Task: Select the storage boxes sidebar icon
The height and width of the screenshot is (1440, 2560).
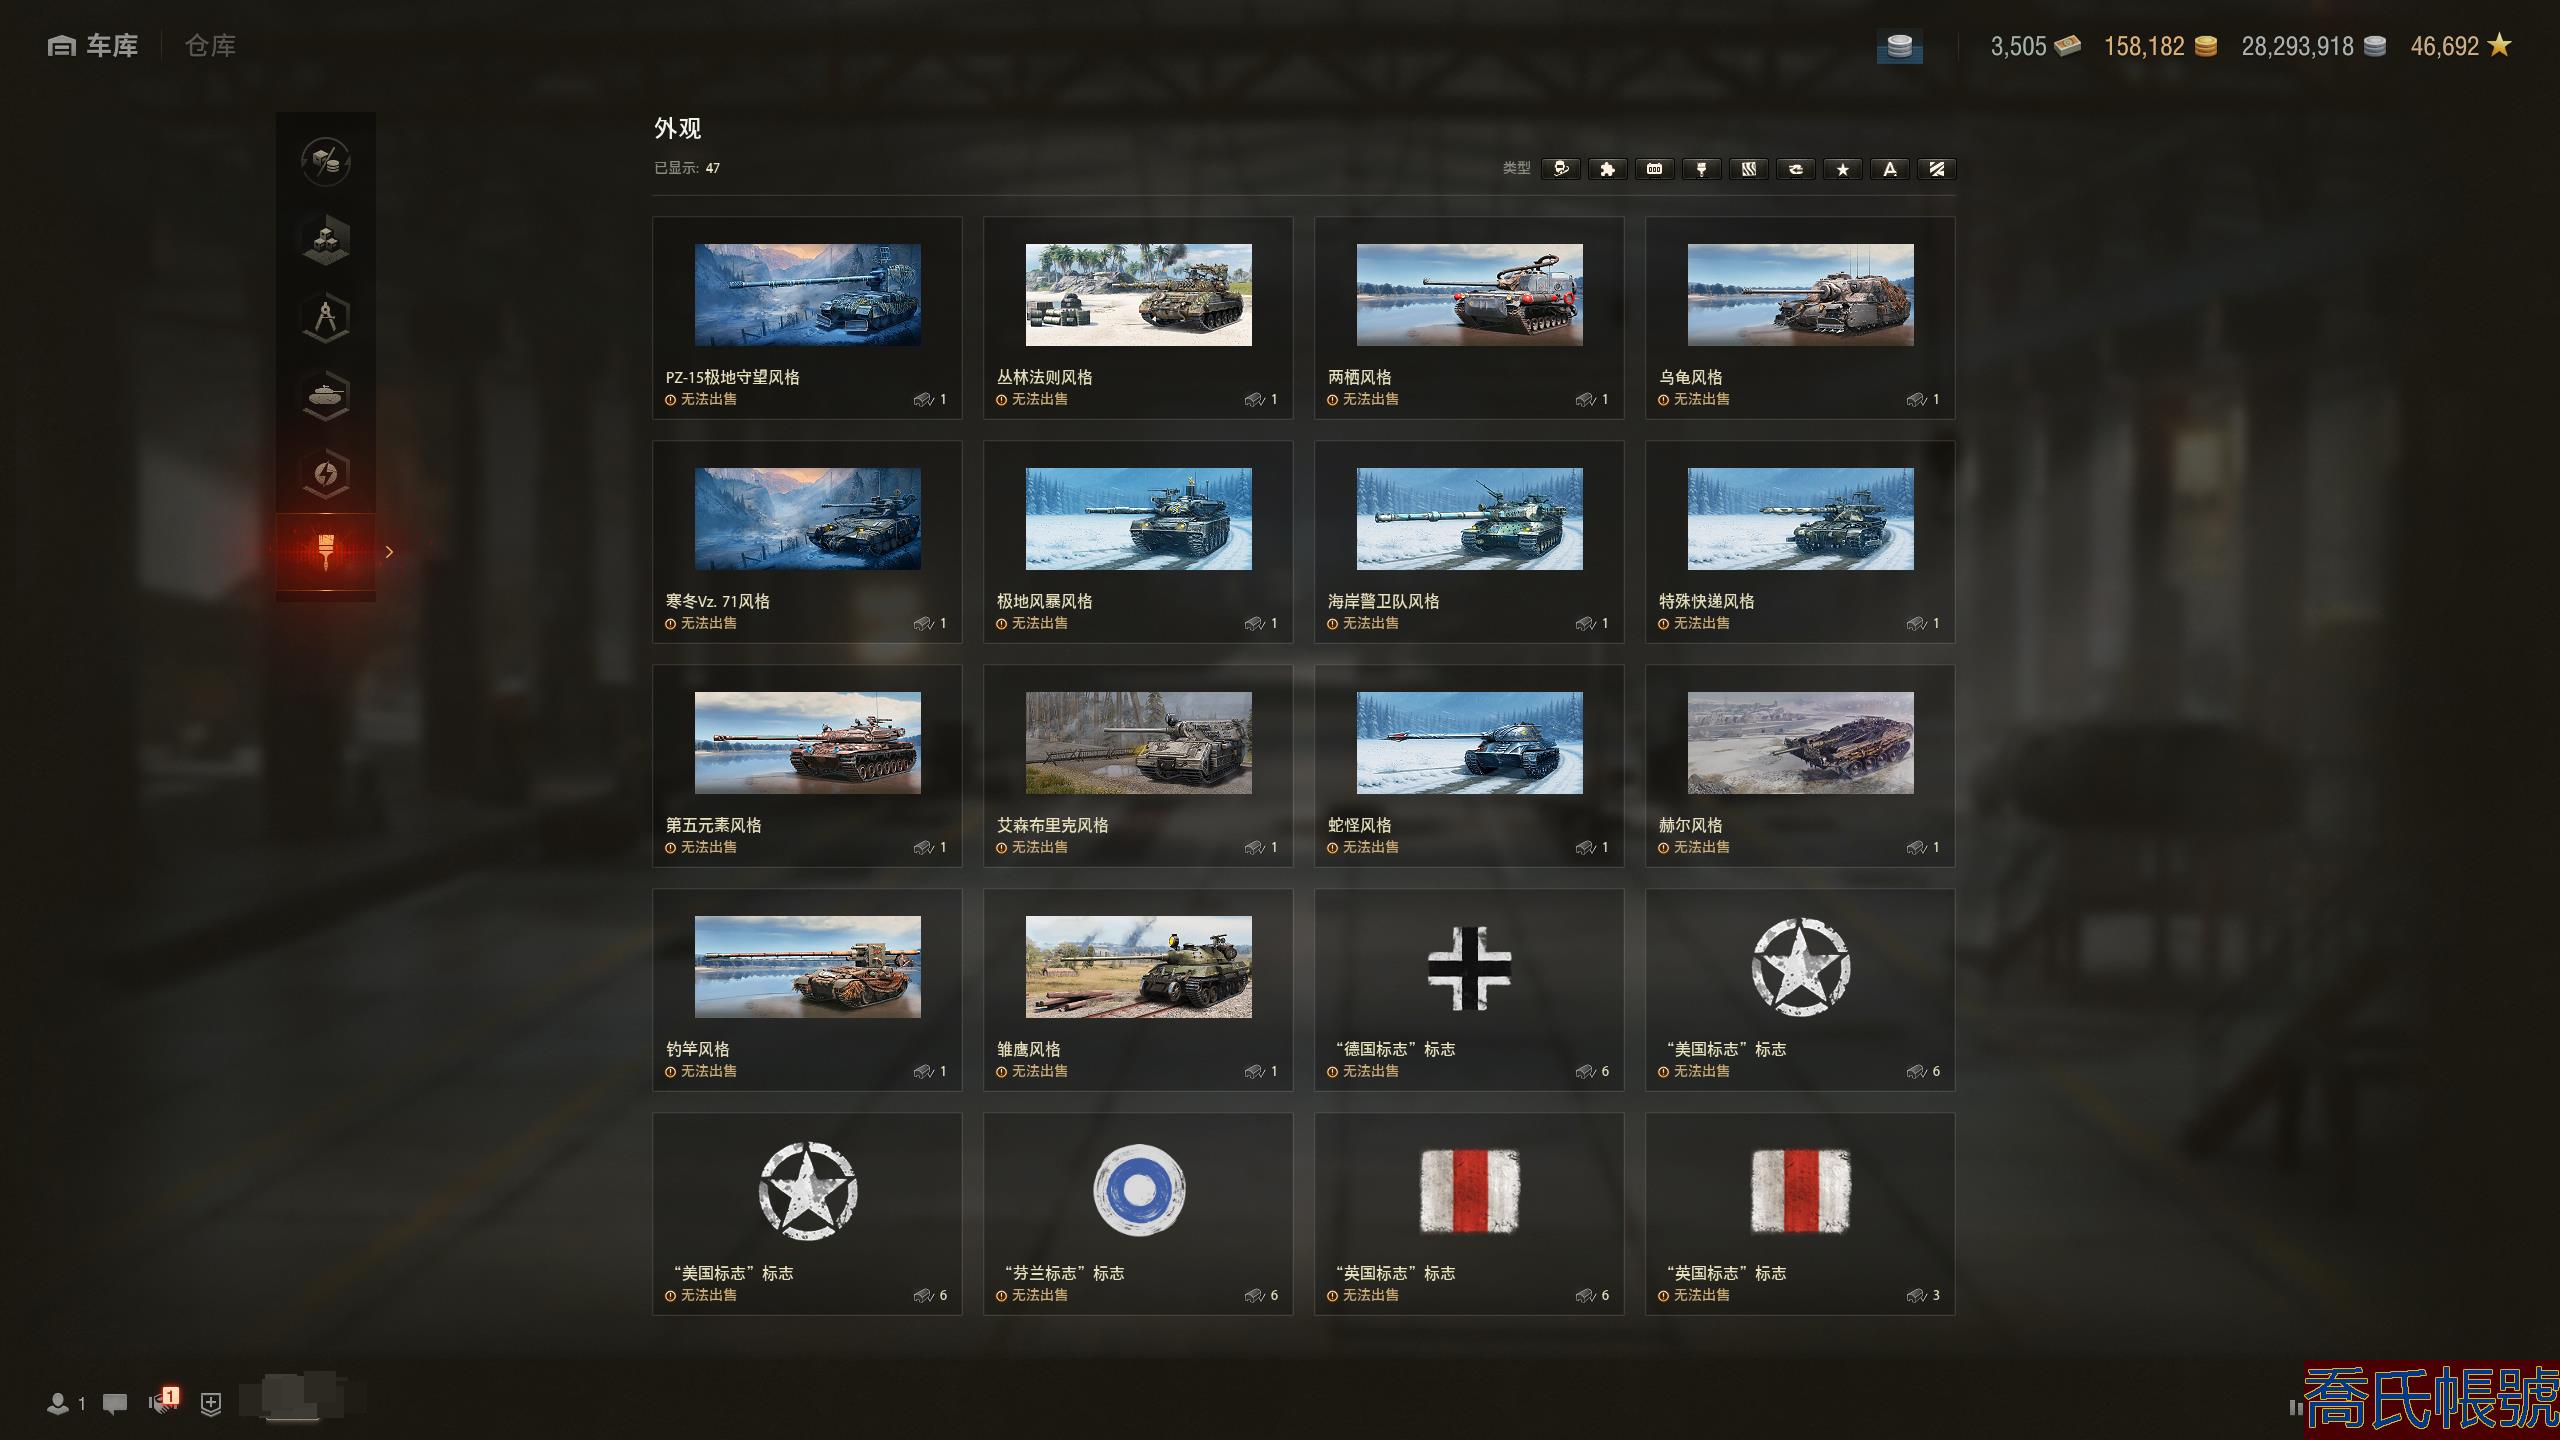Action: 325,240
